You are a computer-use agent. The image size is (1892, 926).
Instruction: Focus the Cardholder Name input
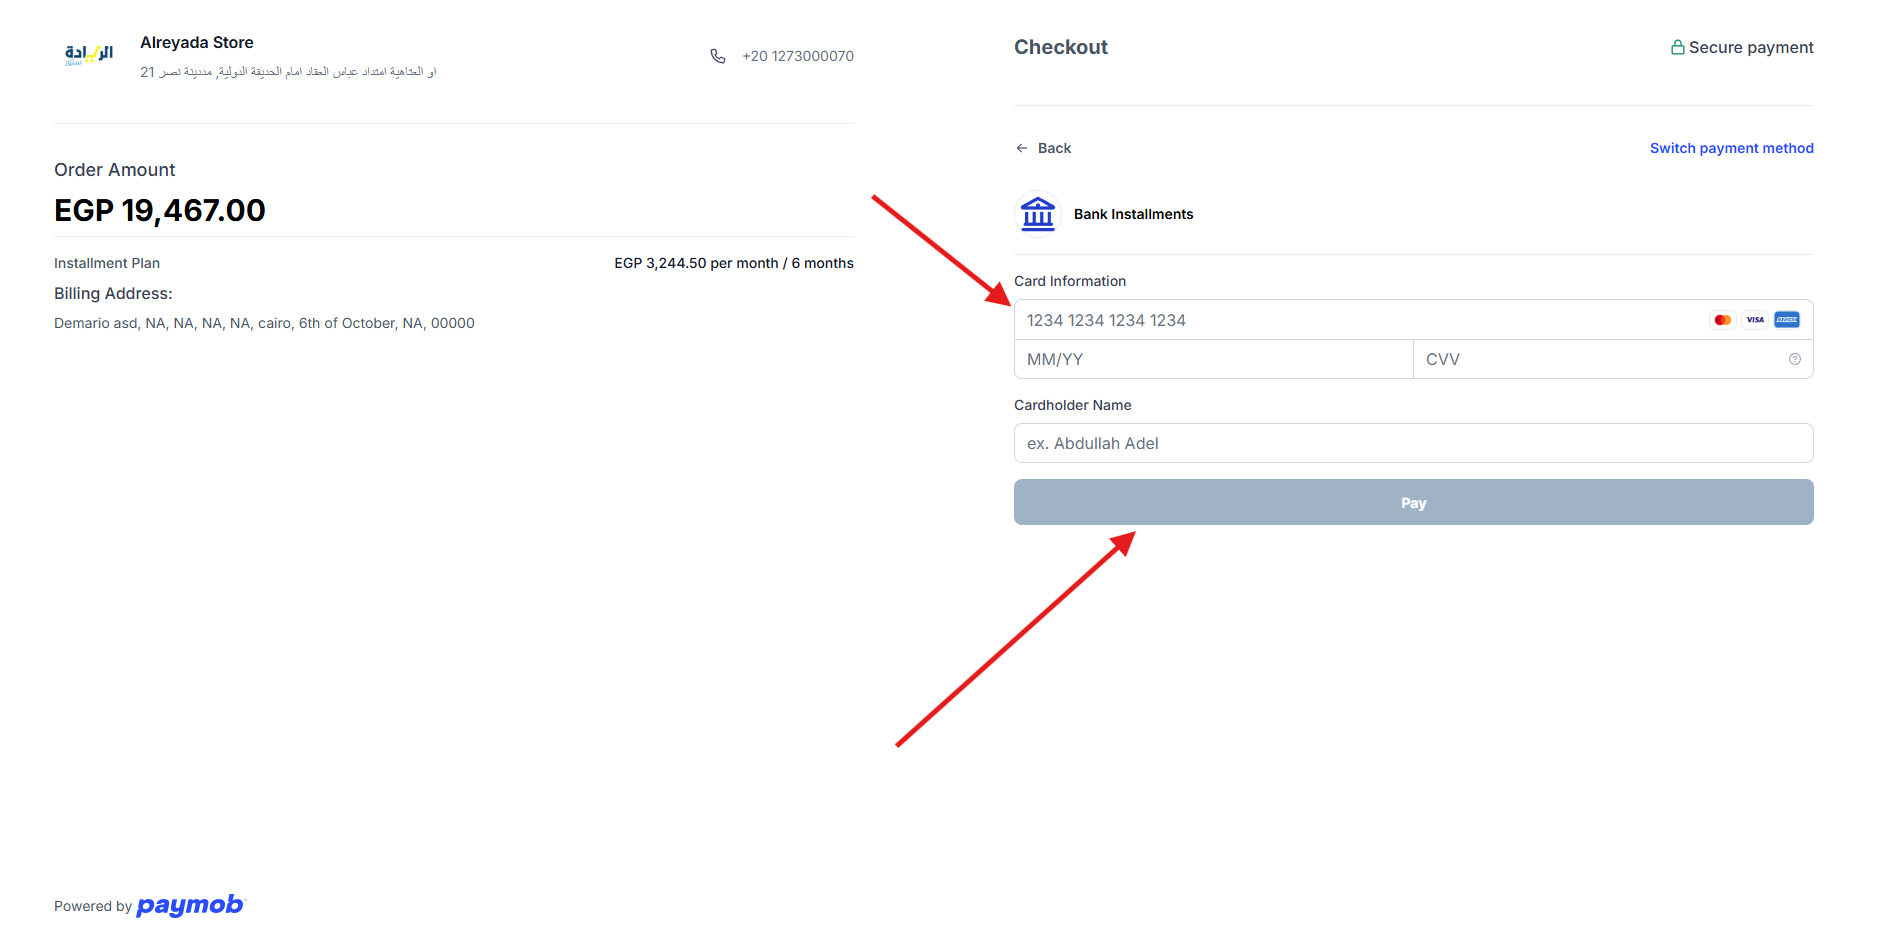(x=1412, y=443)
